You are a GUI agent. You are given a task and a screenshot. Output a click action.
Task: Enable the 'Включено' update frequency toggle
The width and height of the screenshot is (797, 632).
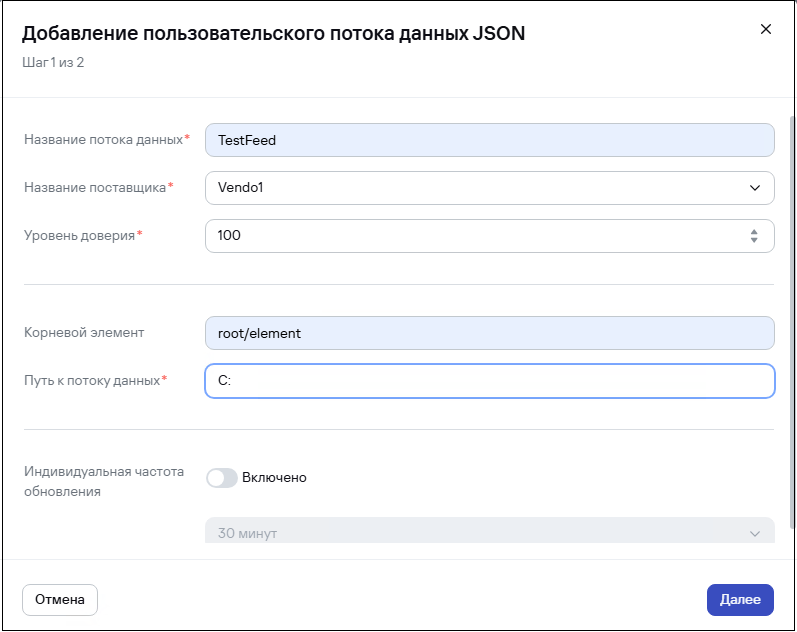click(x=222, y=478)
